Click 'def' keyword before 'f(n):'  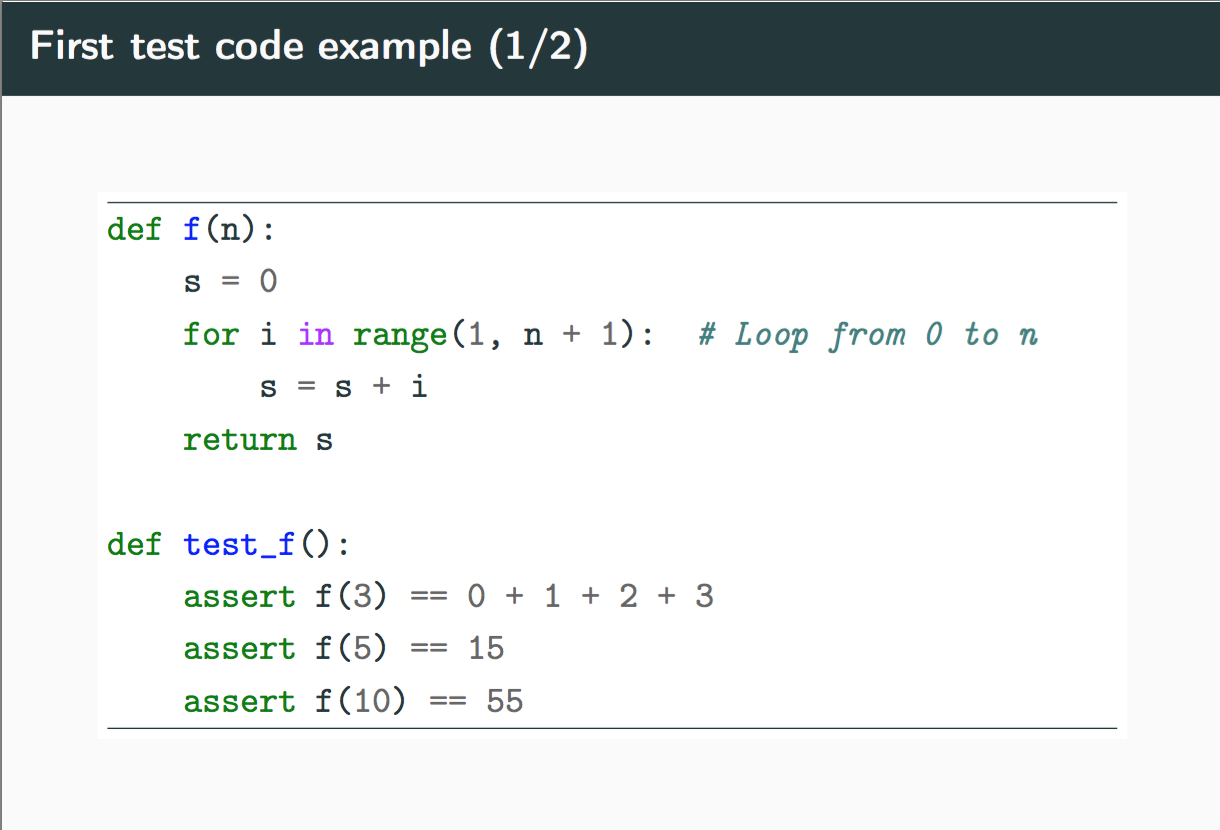click(x=134, y=230)
